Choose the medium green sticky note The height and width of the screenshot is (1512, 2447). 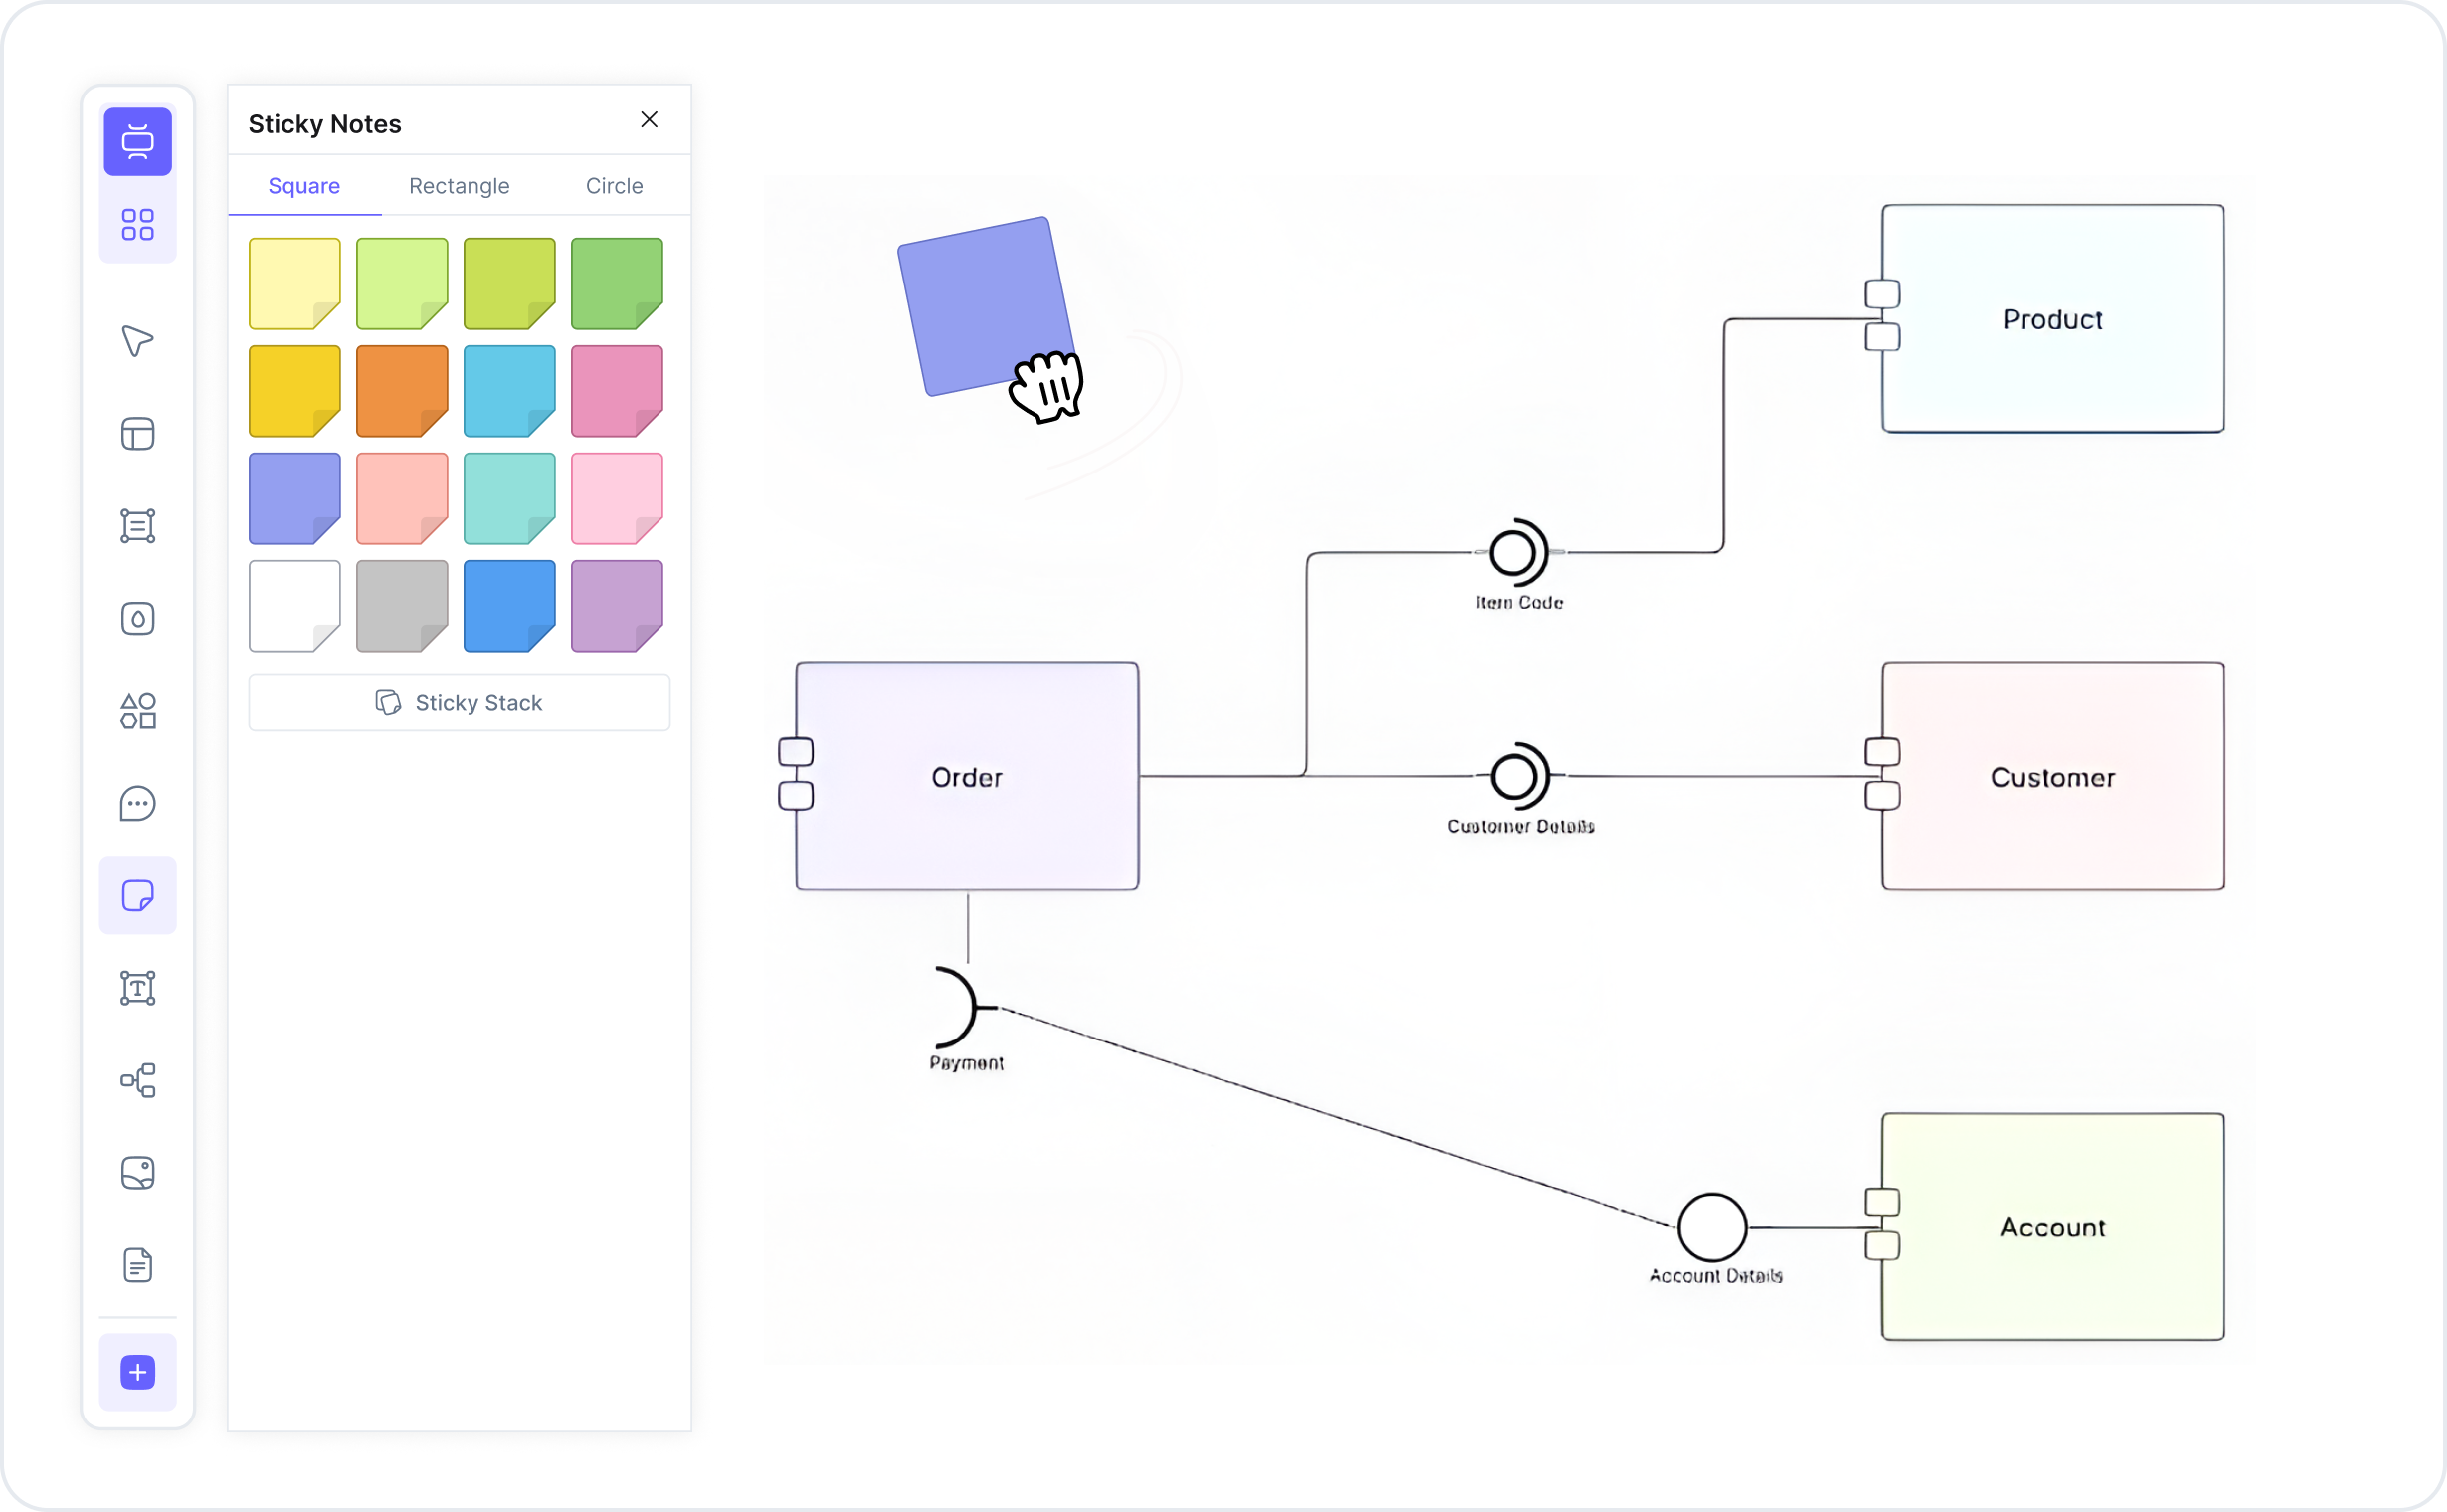coord(617,284)
